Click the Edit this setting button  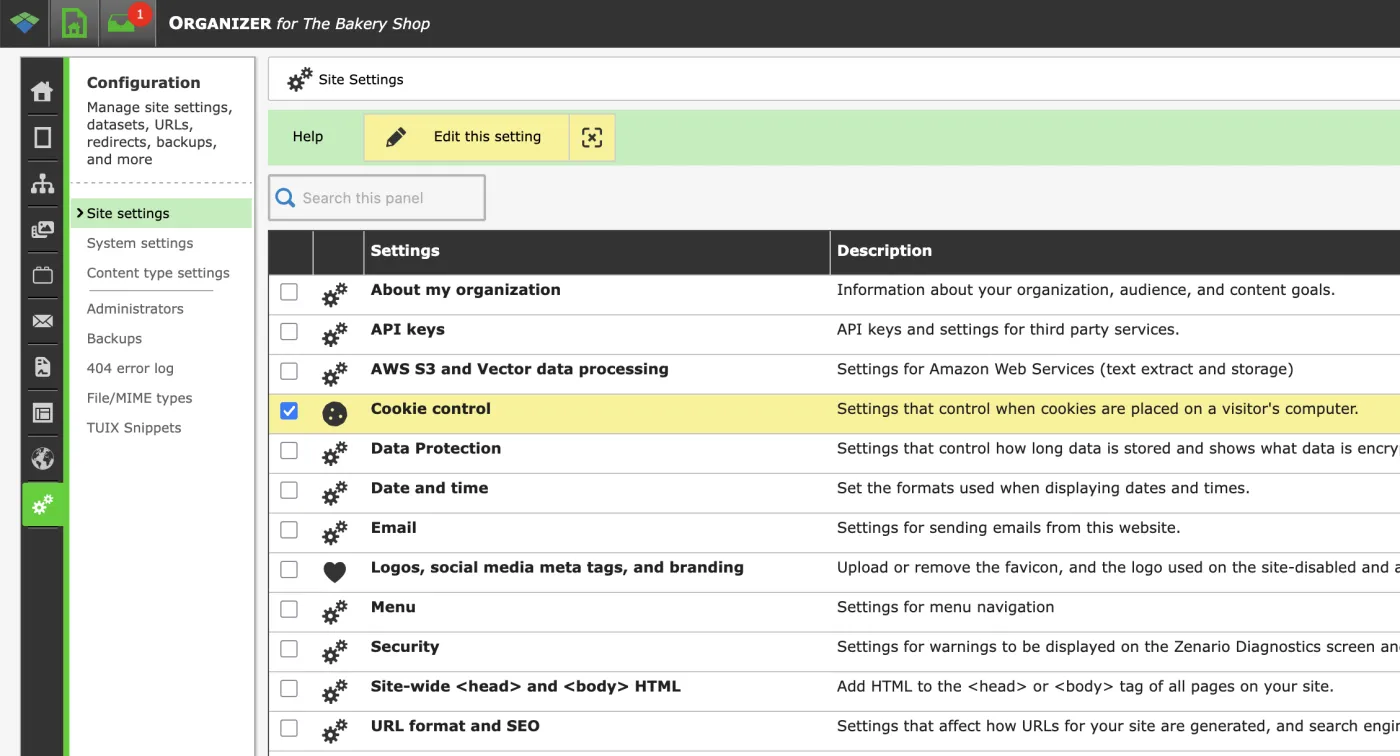[466, 137]
